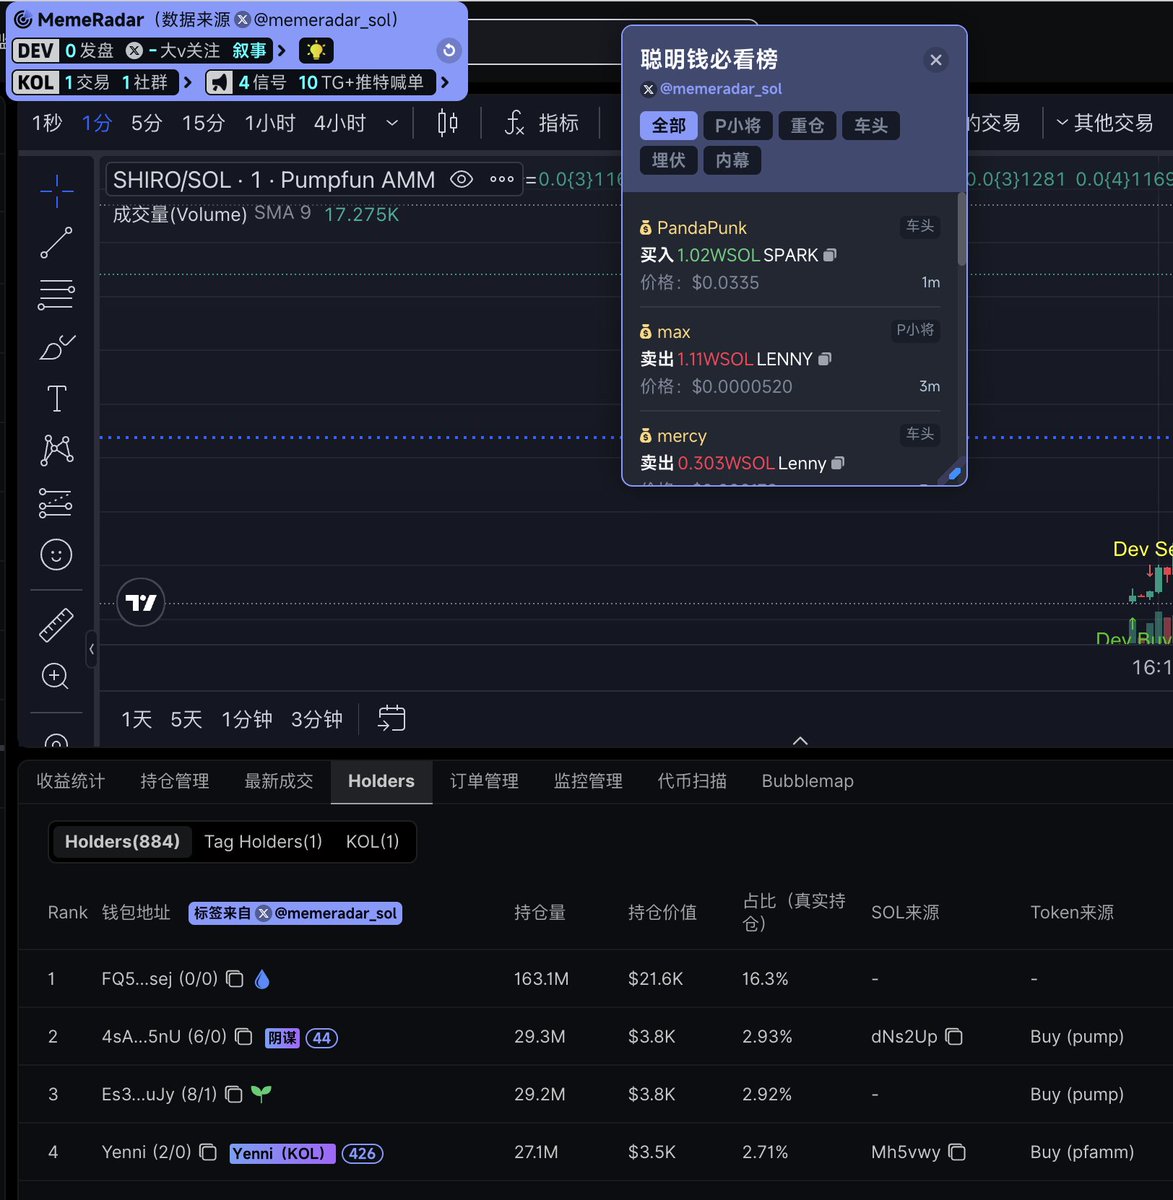Click the seedling icon beside Es3...uJy

click(261, 1094)
